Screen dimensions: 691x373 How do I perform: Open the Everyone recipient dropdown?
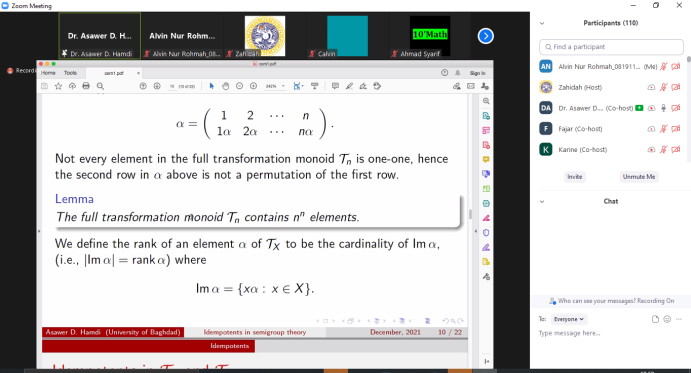point(568,319)
